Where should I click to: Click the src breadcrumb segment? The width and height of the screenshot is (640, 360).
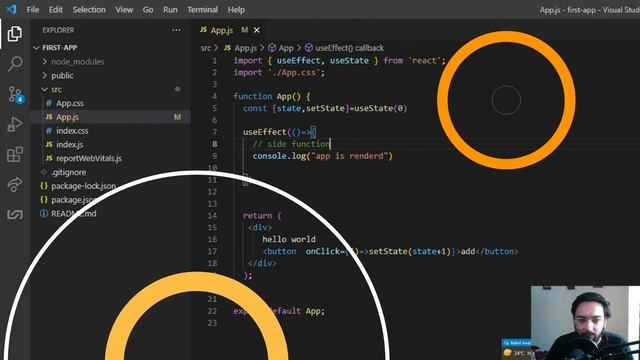coord(206,48)
